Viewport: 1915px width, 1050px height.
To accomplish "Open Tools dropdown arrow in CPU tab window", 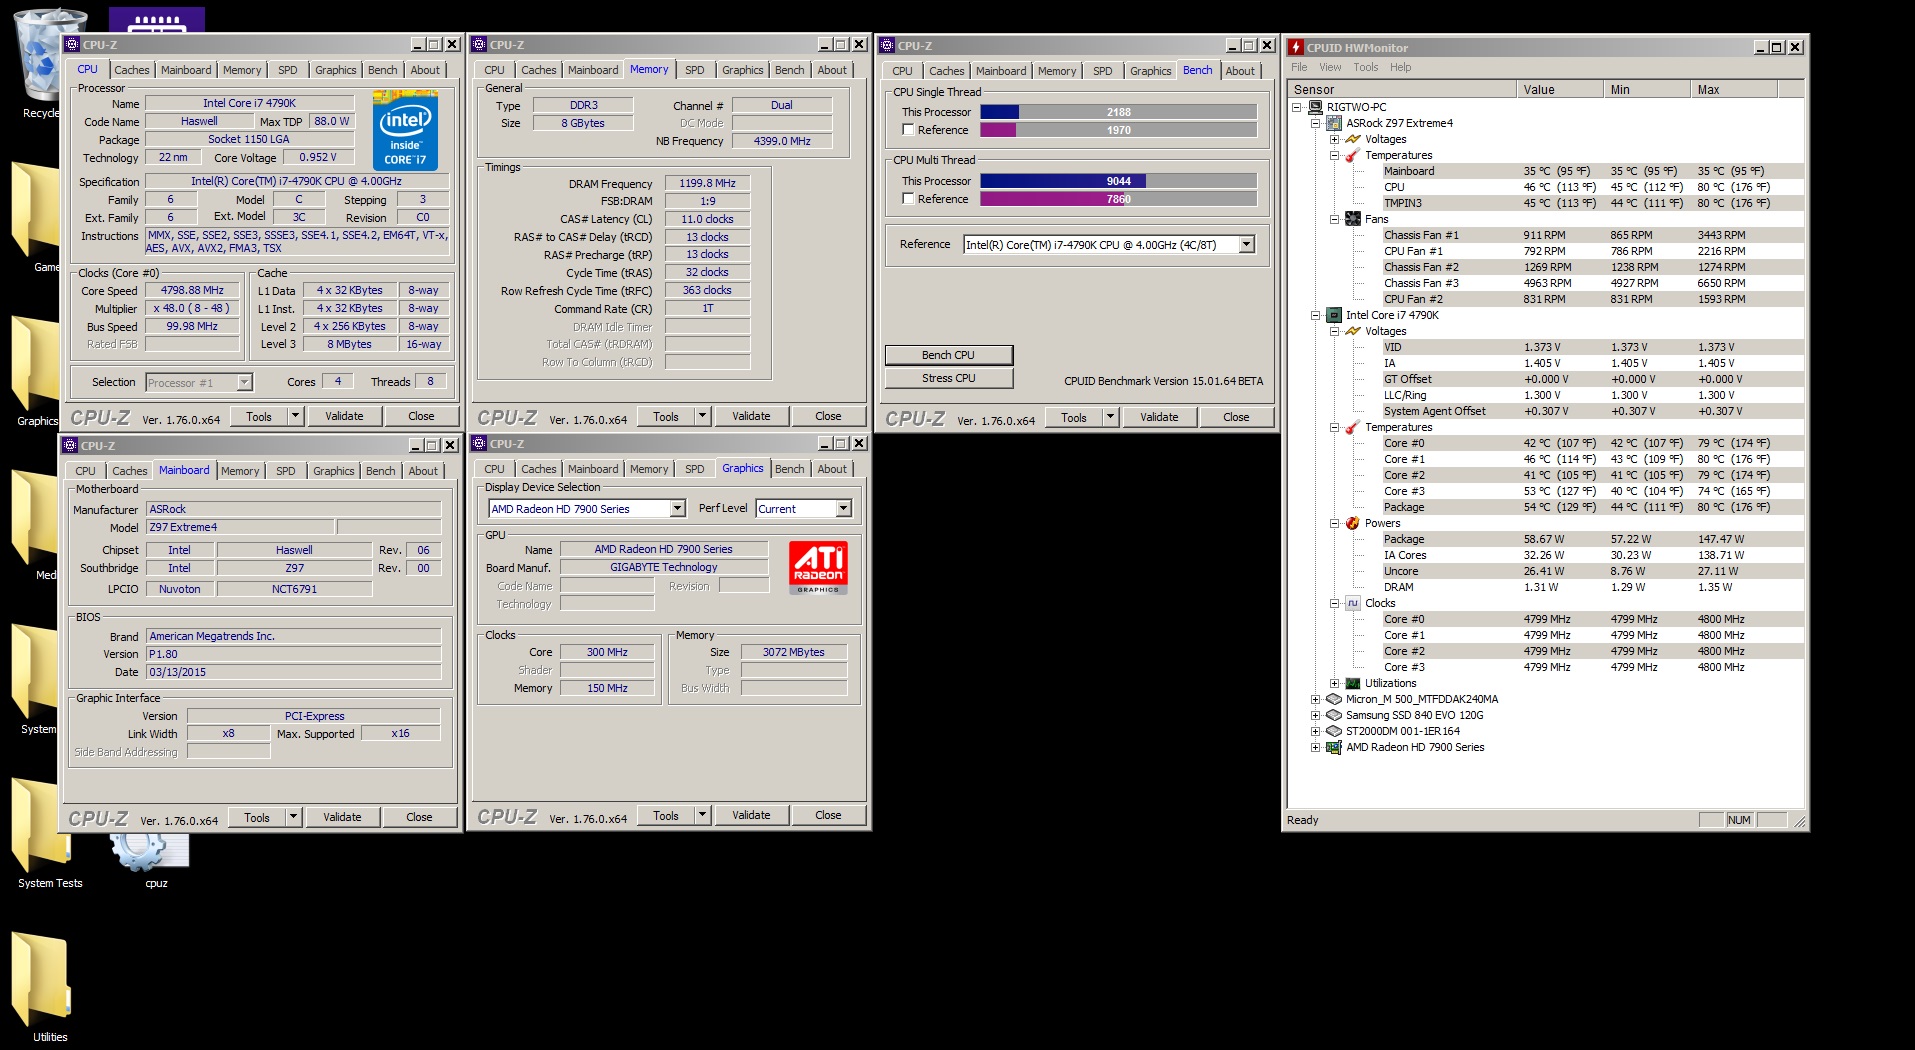I will coord(295,416).
